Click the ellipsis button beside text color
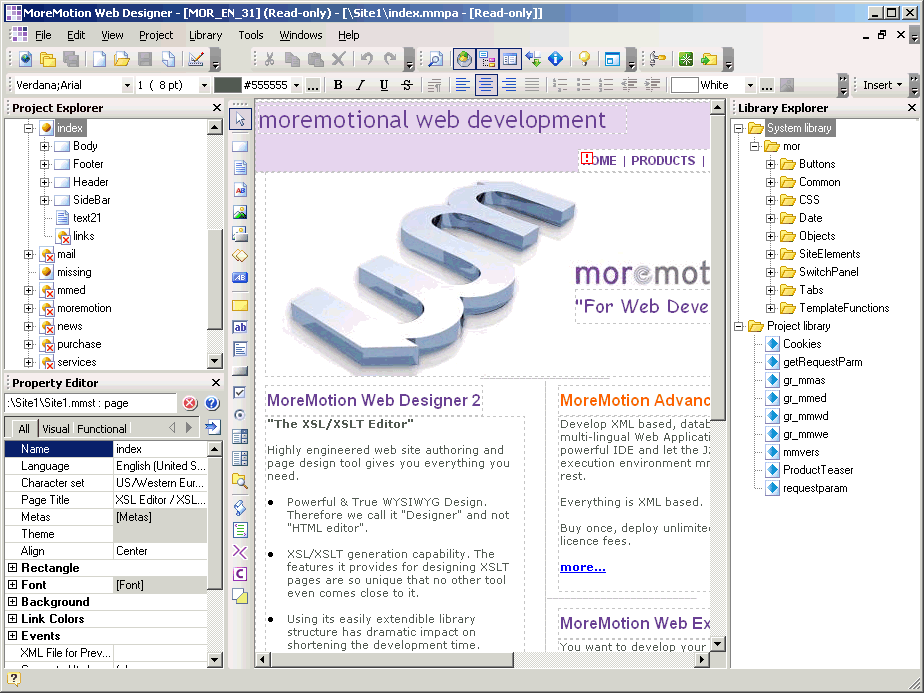The image size is (924, 693). (313, 85)
